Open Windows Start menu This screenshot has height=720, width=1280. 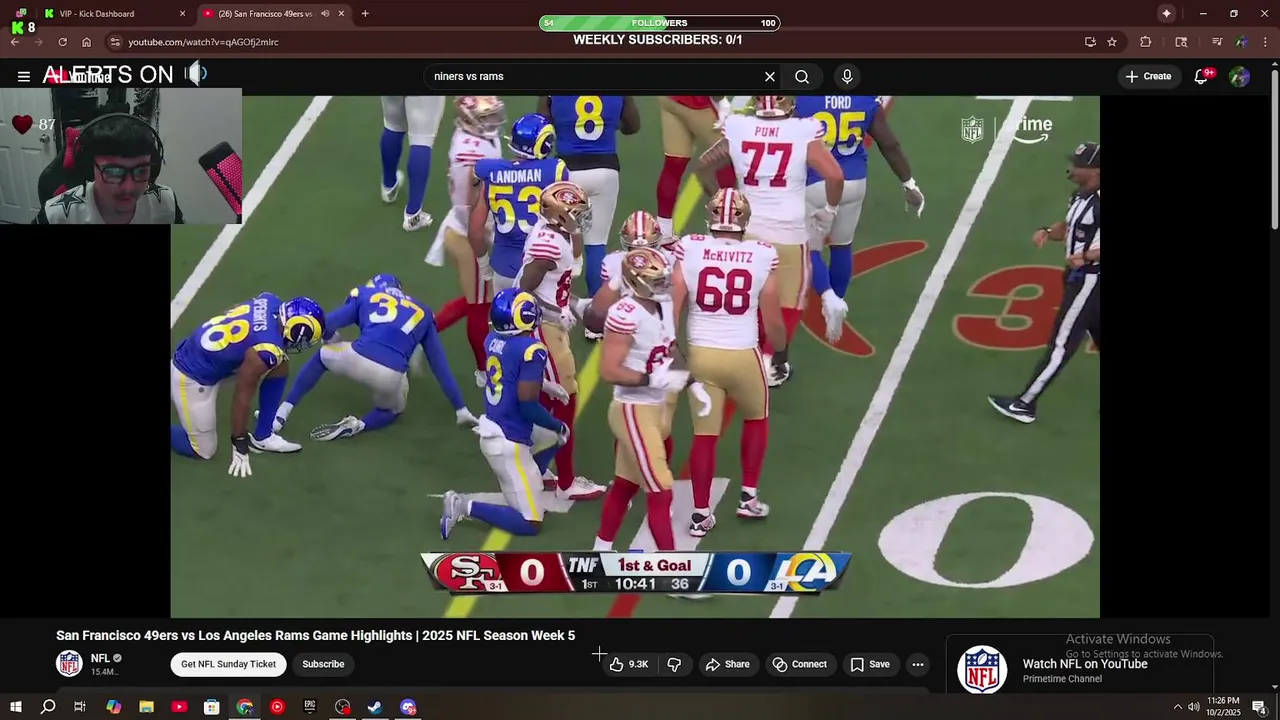(15, 707)
